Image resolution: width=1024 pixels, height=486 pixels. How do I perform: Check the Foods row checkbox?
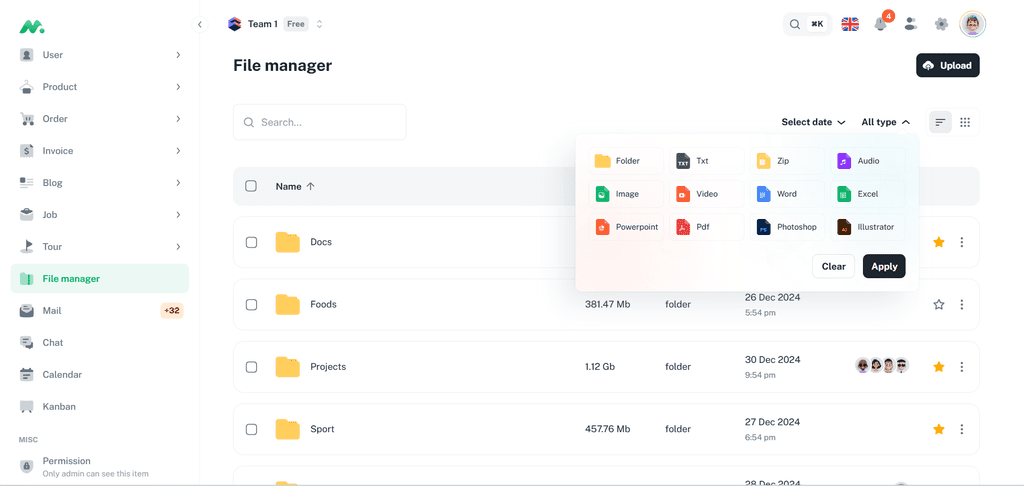[x=251, y=304]
